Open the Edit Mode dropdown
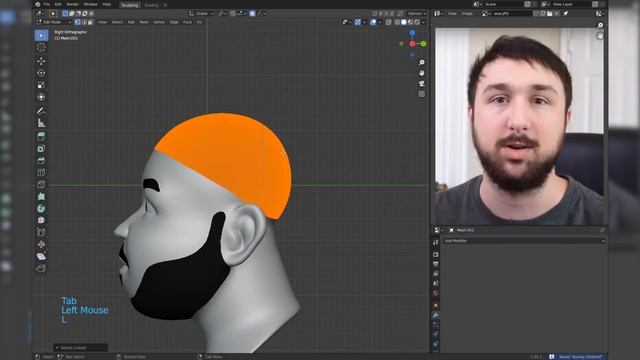Viewport: 640px width, 360px height. 53,22
